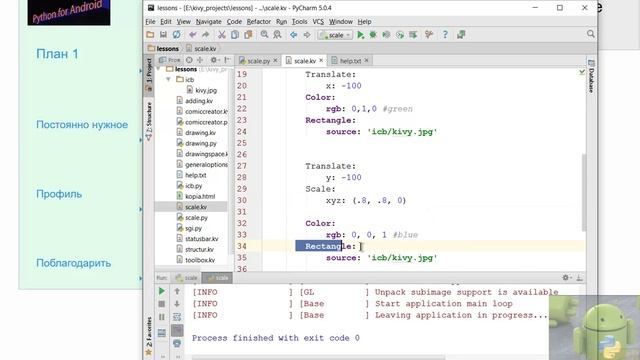
Task: Open the Code menu
Action: (234, 22)
